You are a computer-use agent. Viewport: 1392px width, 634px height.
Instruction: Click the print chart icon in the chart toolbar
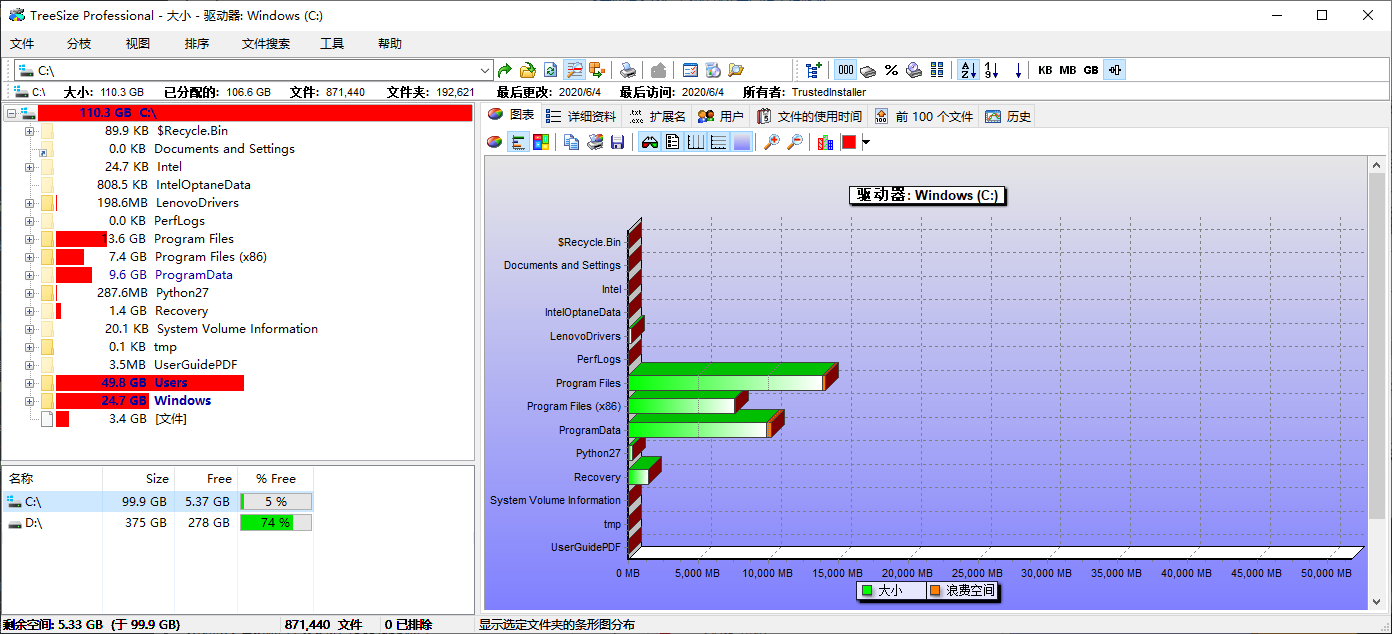(595, 142)
